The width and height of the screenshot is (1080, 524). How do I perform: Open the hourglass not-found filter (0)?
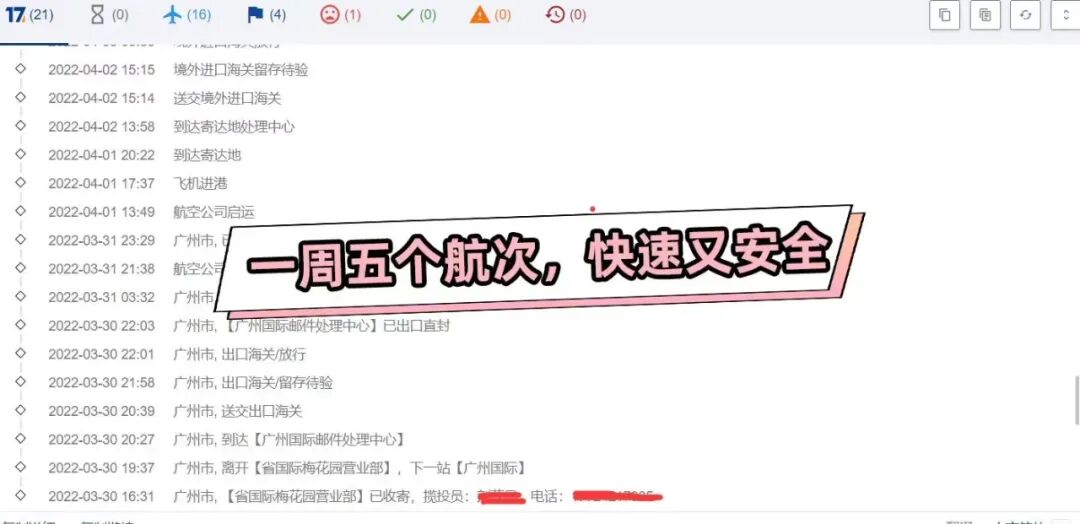tap(110, 14)
